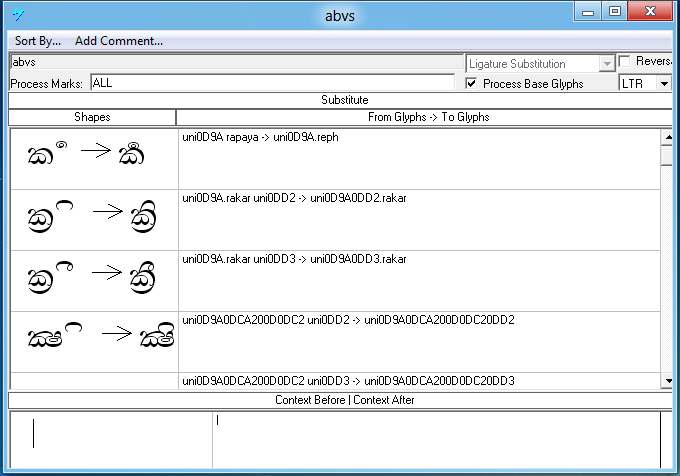Minimize the abvs window
The width and height of the screenshot is (680, 476).
[x=588, y=12]
